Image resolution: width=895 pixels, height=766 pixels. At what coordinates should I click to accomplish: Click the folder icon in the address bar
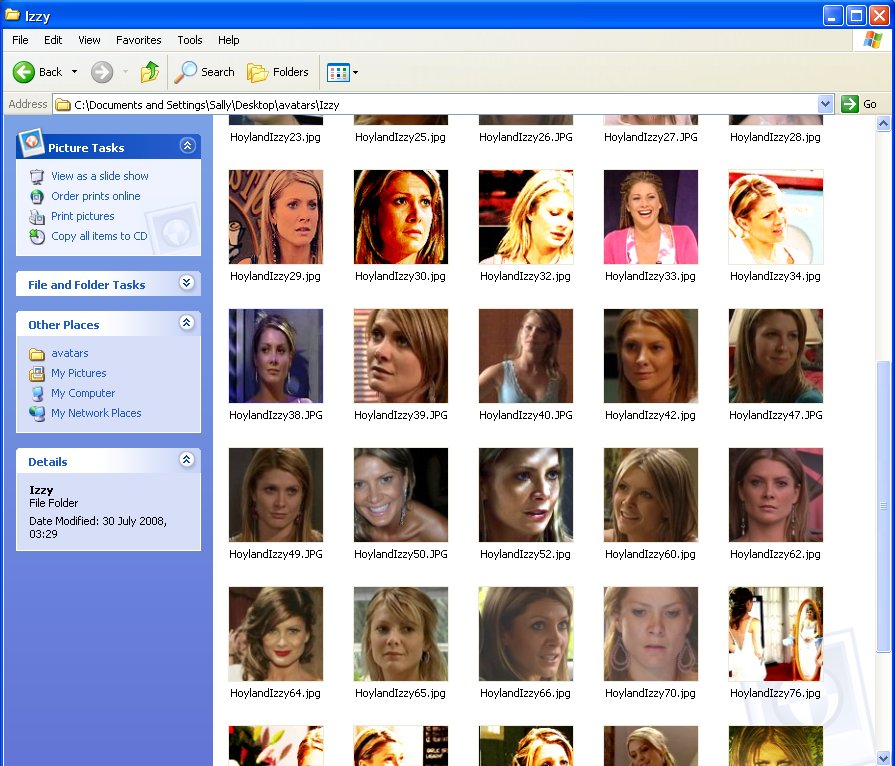(63, 104)
